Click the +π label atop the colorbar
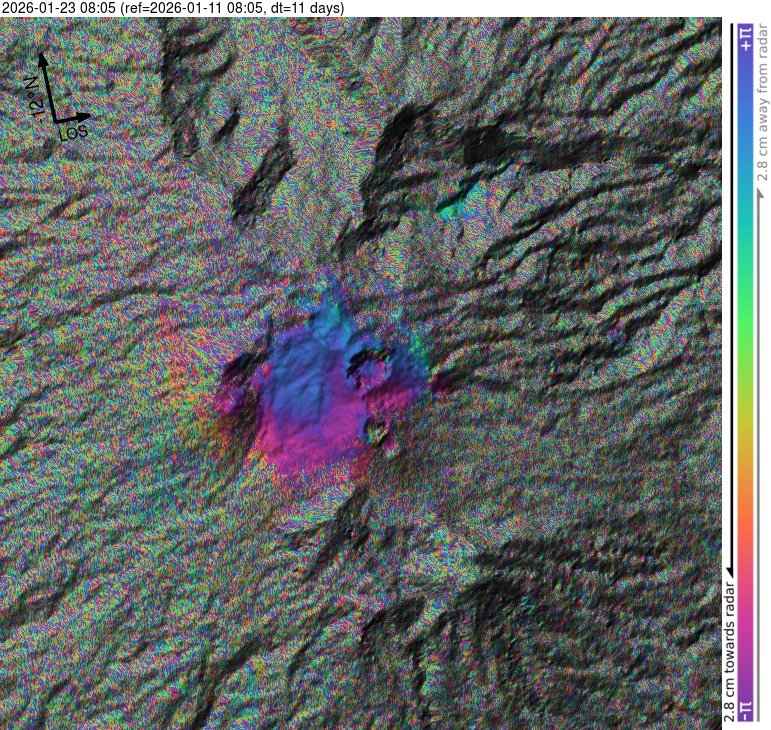 [745, 39]
